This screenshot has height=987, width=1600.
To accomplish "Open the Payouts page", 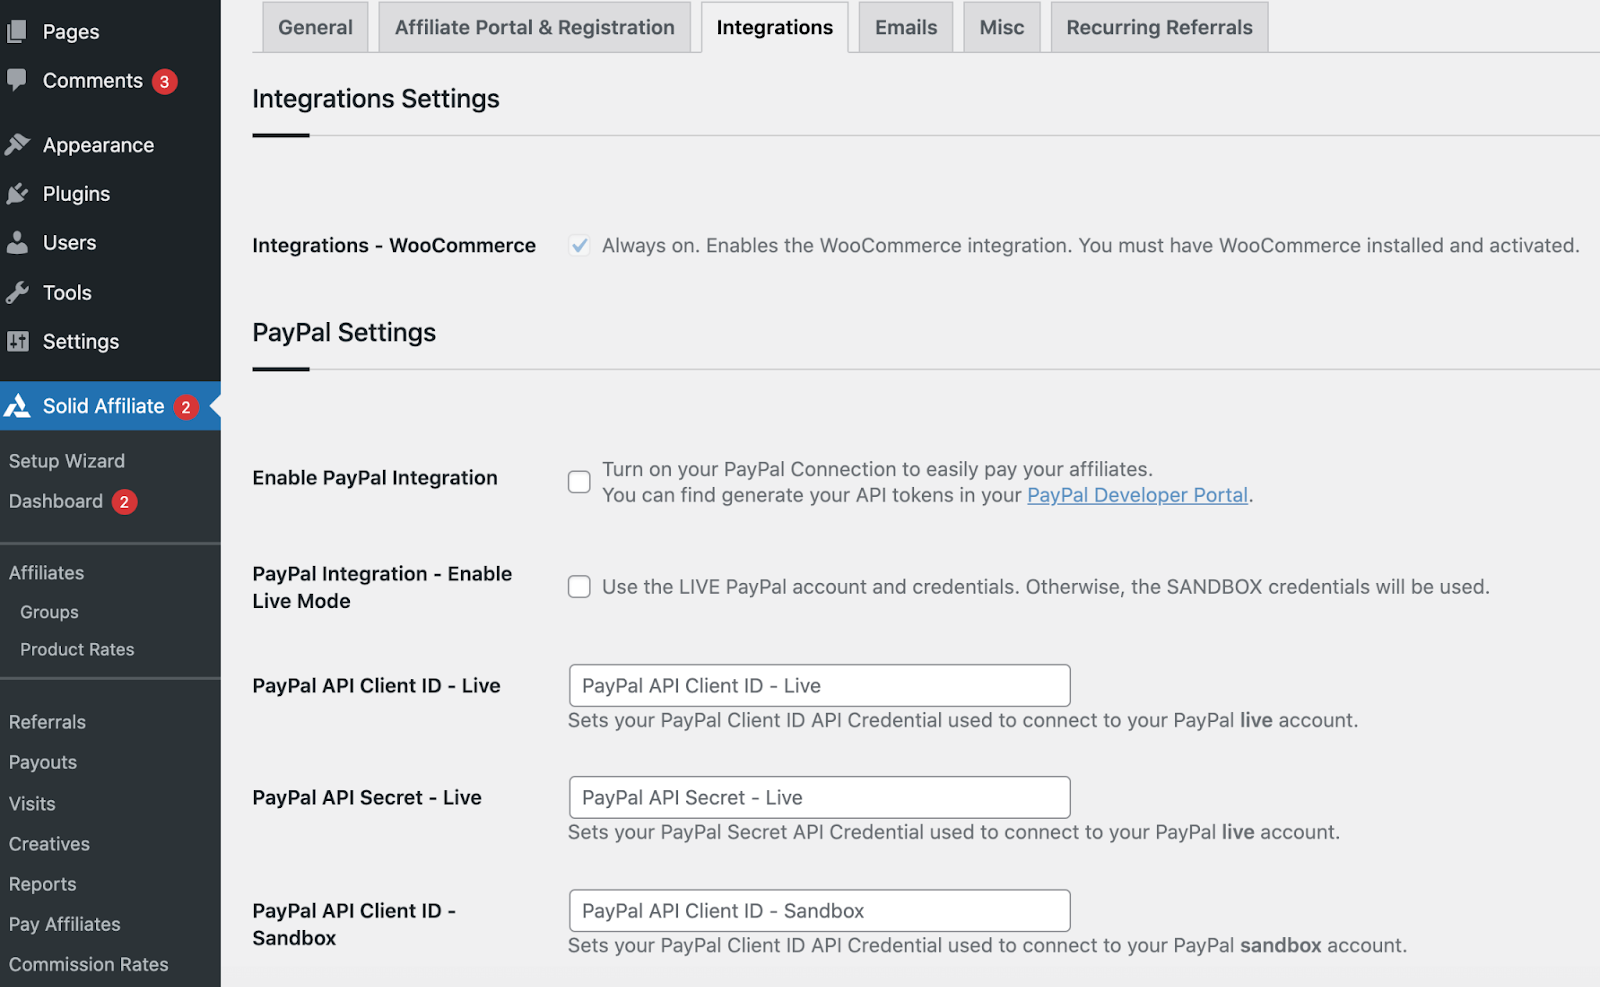I will (x=43, y=762).
